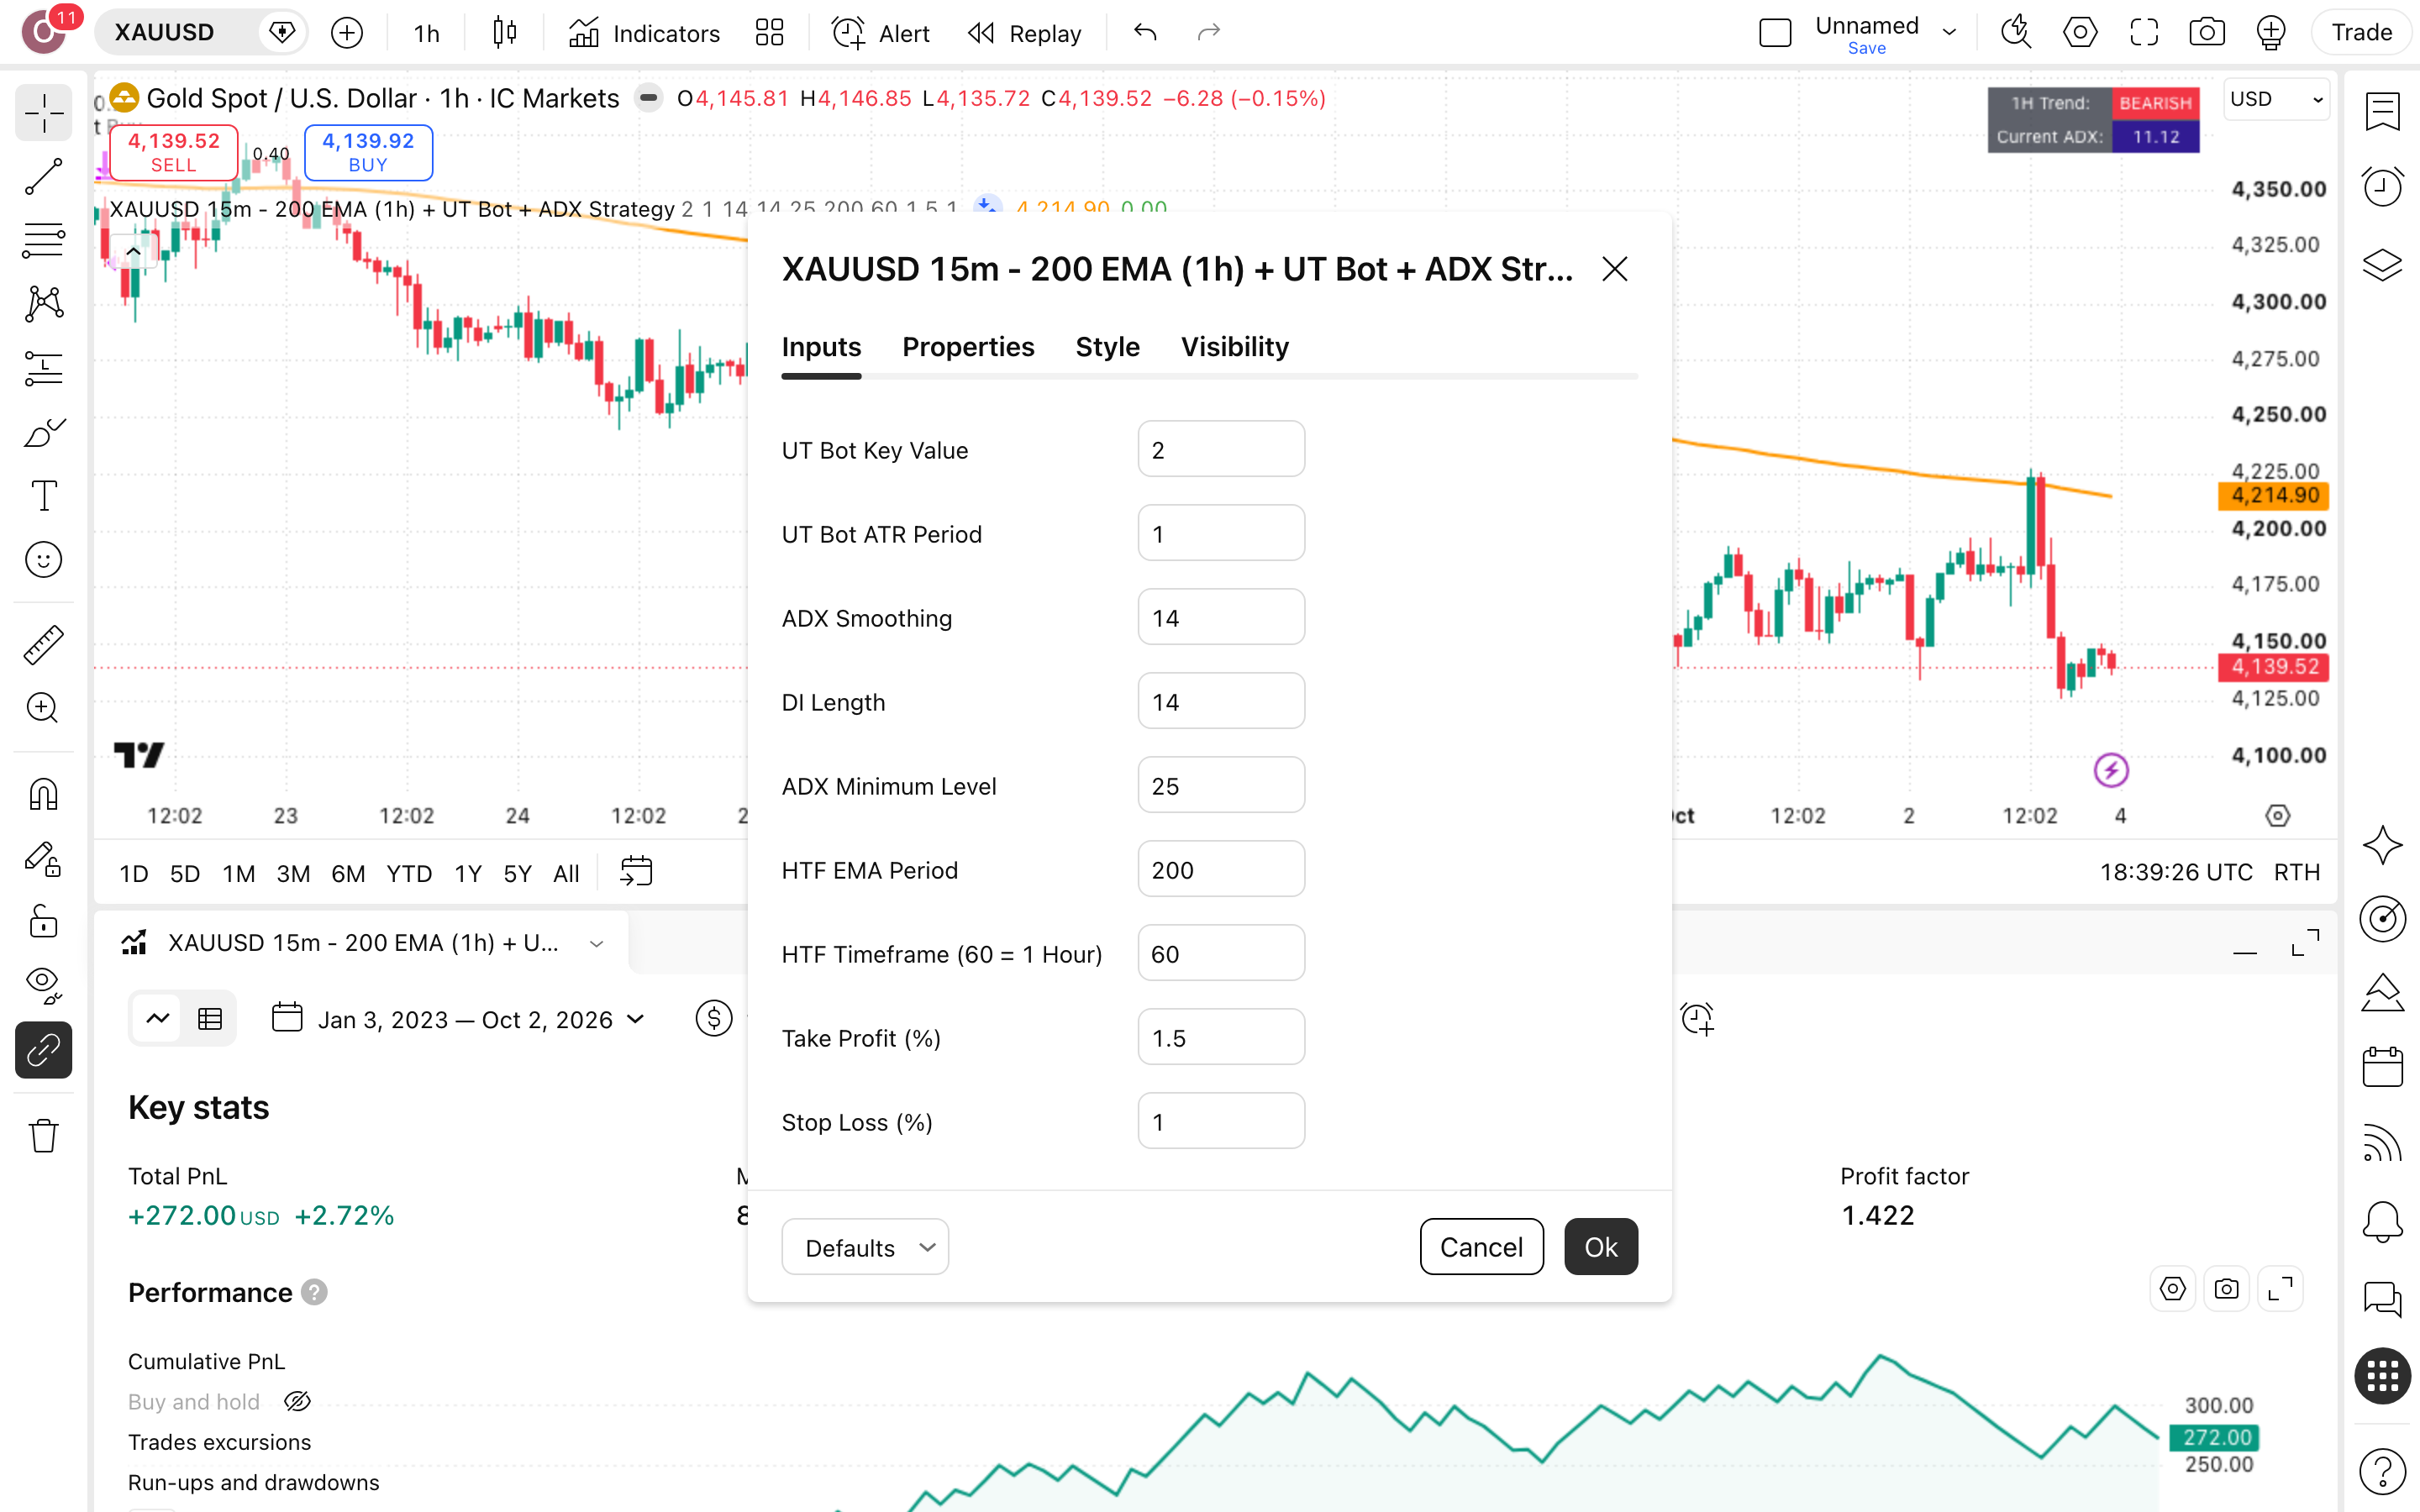Create an Alert from the toolbar
The width and height of the screenshot is (2420, 1512).
coord(880,33)
